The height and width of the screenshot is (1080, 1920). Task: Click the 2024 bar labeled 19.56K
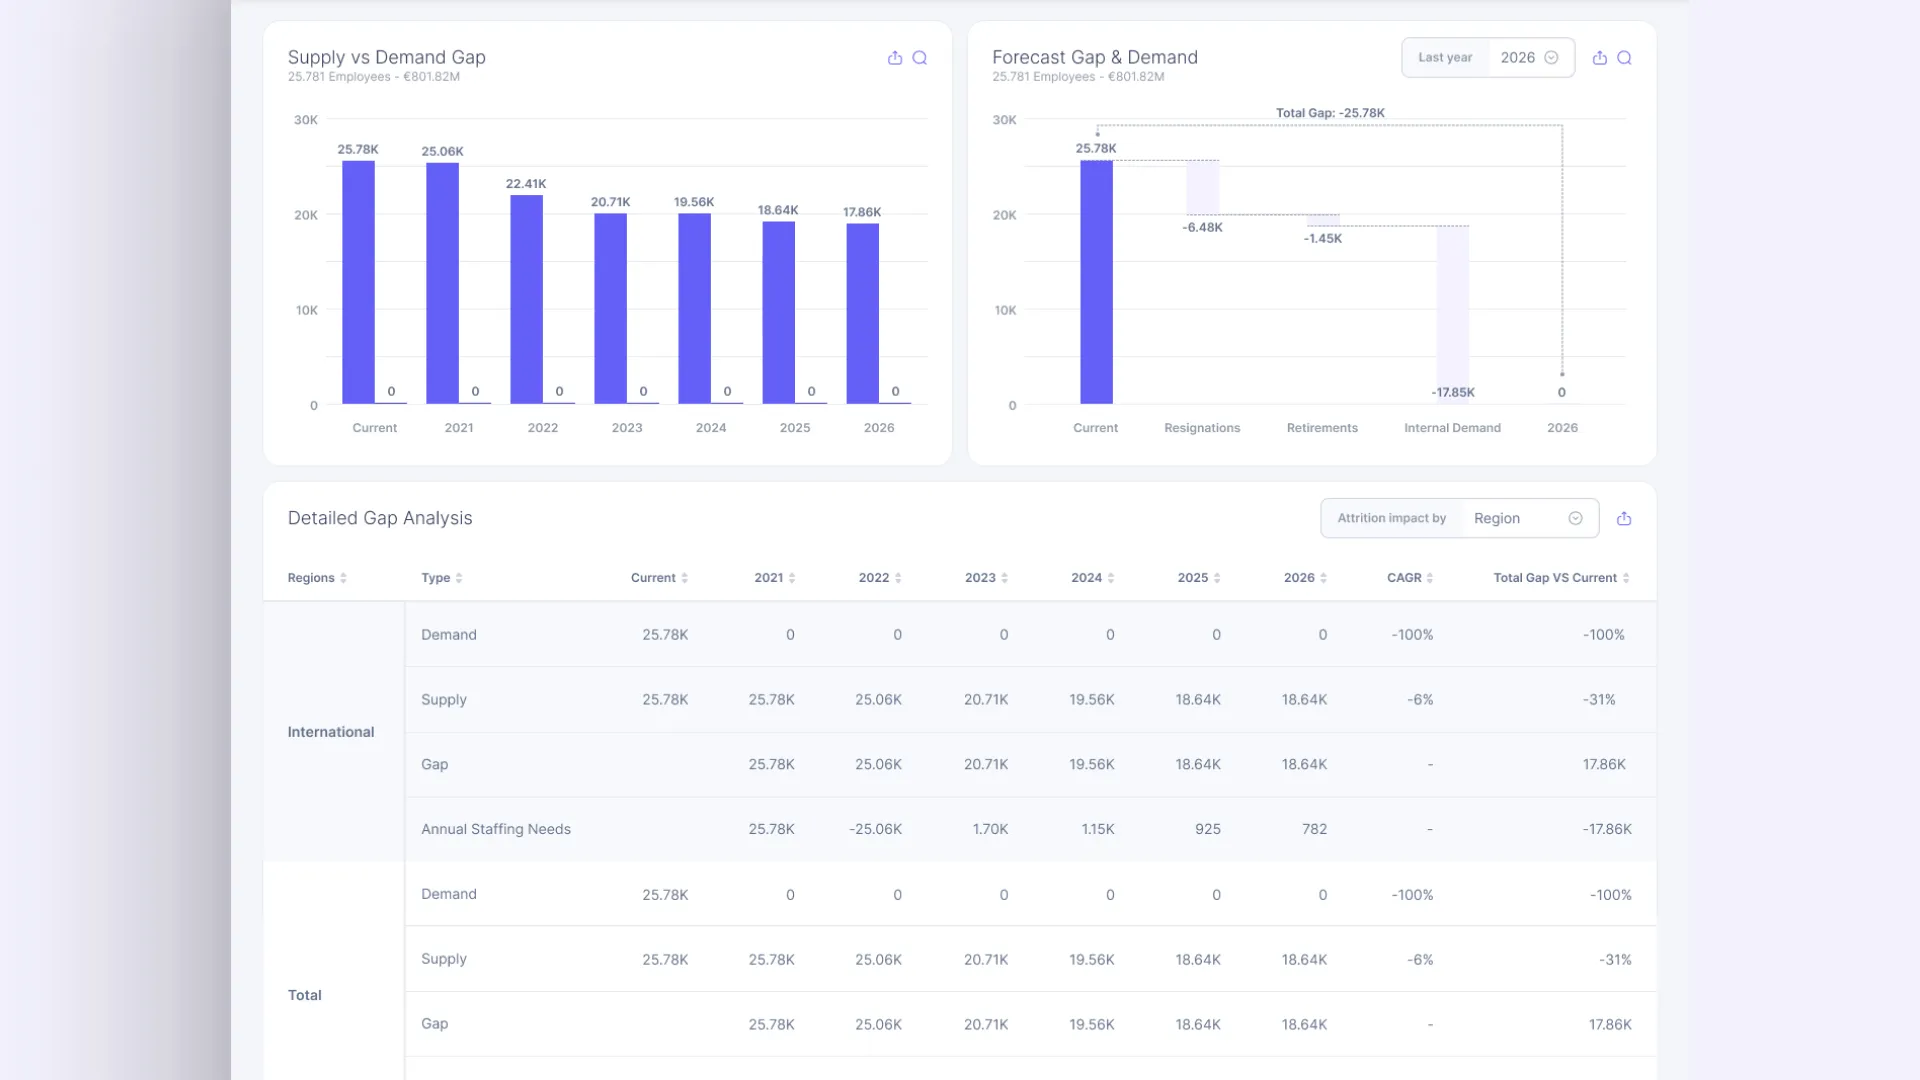695,309
